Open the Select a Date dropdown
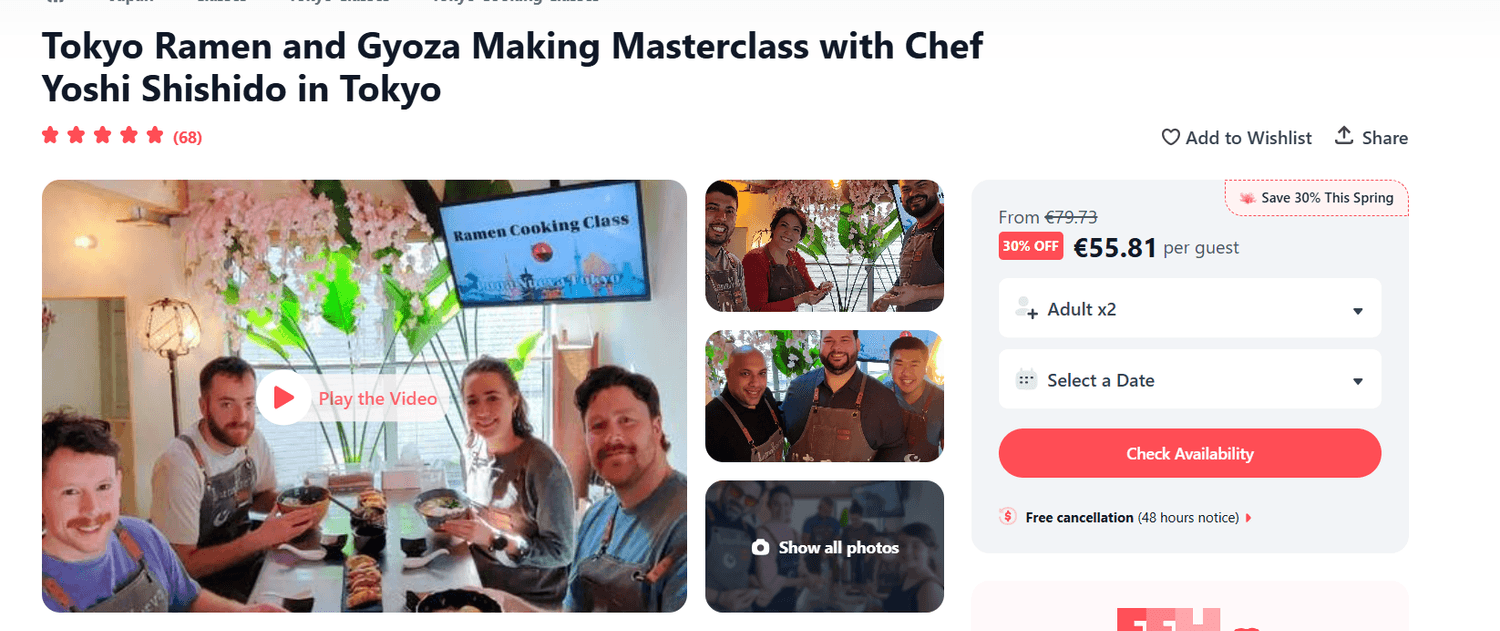Viewport: 1500px width, 631px height. point(1190,380)
